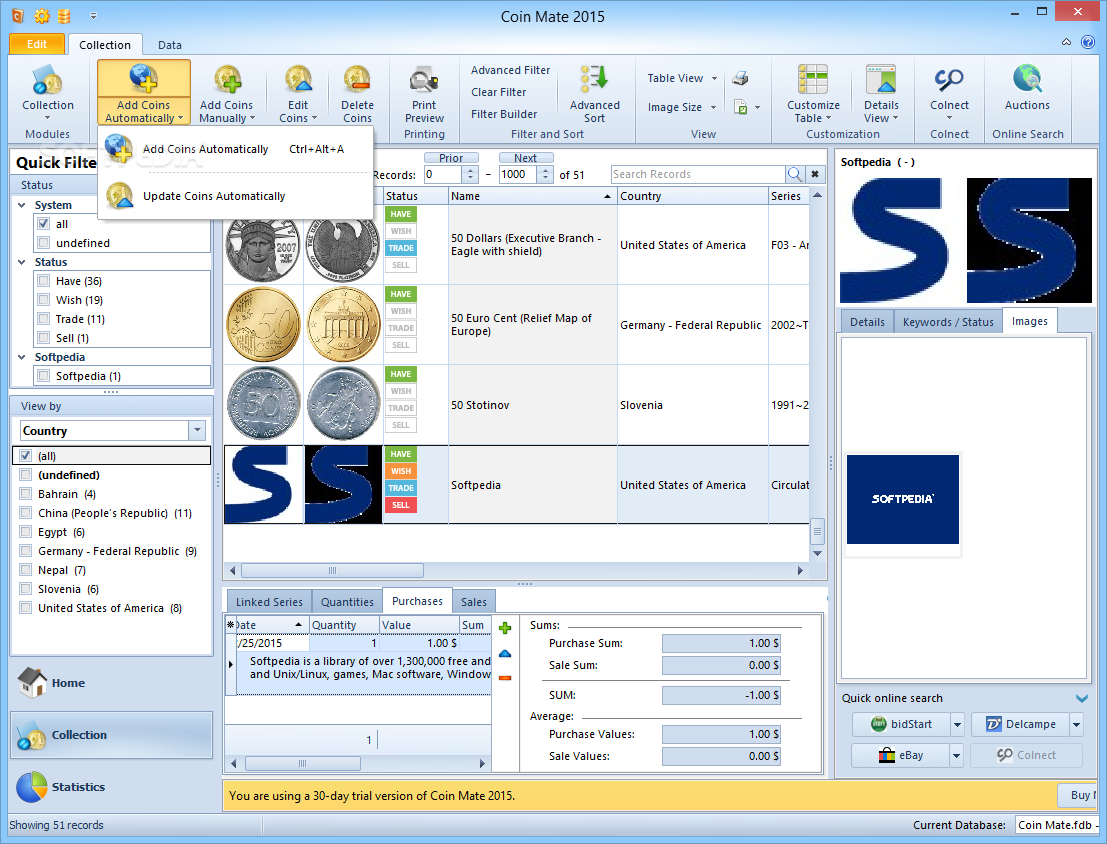Click the export spreadsheet icon in View group
Screen dimensions: 1107x844
point(740,107)
